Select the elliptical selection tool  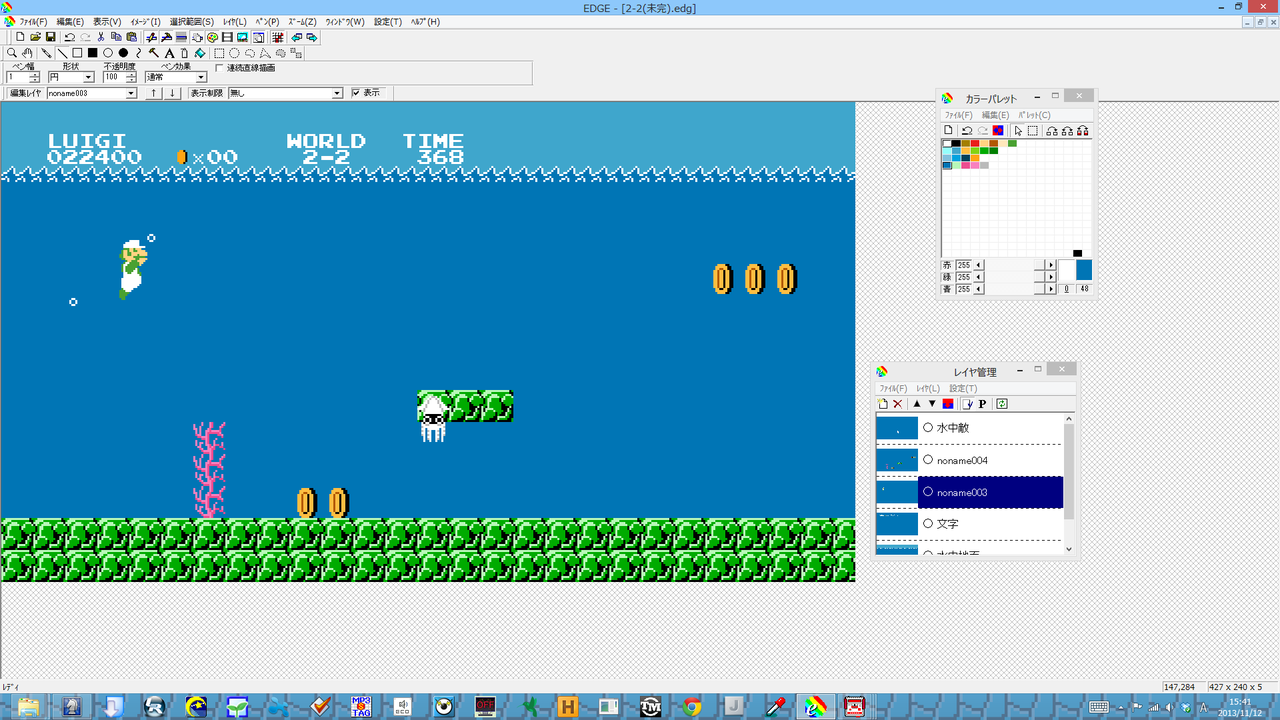point(234,53)
